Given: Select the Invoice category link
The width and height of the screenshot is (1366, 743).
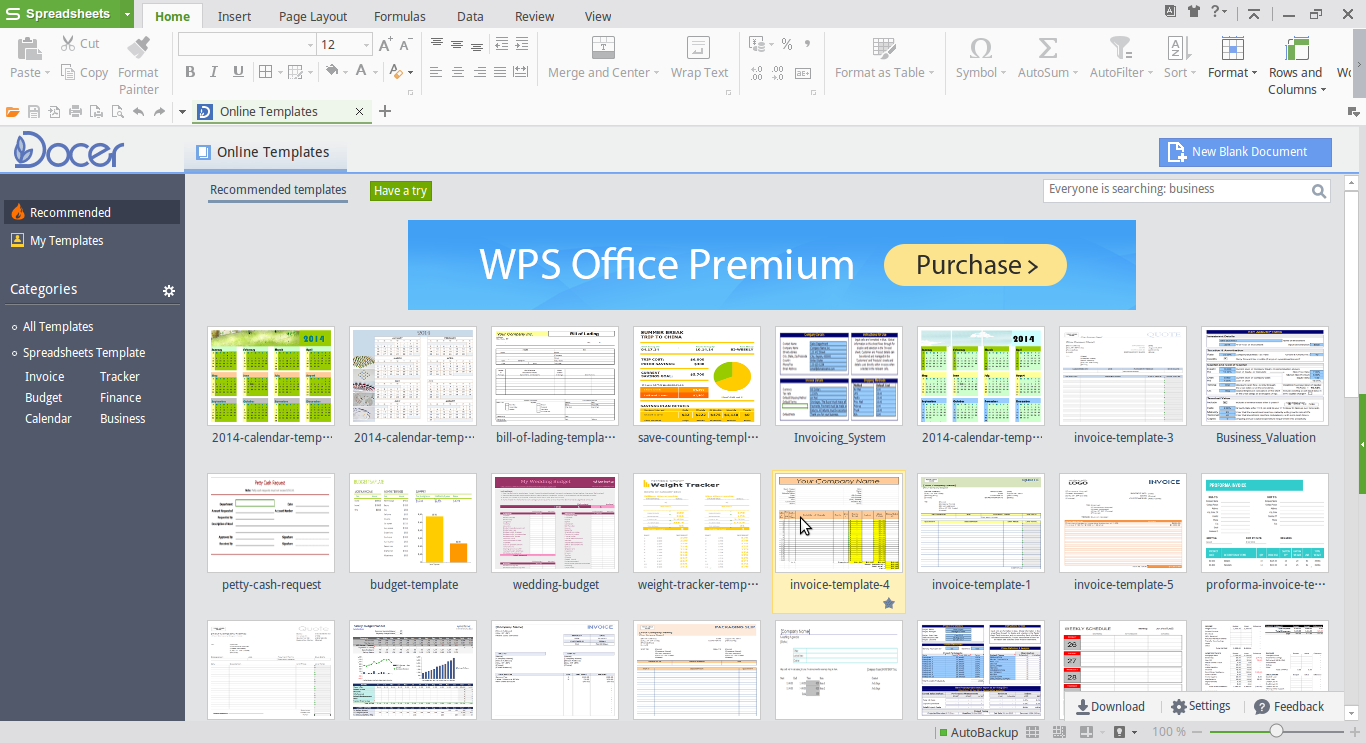Looking at the screenshot, I should coord(44,377).
